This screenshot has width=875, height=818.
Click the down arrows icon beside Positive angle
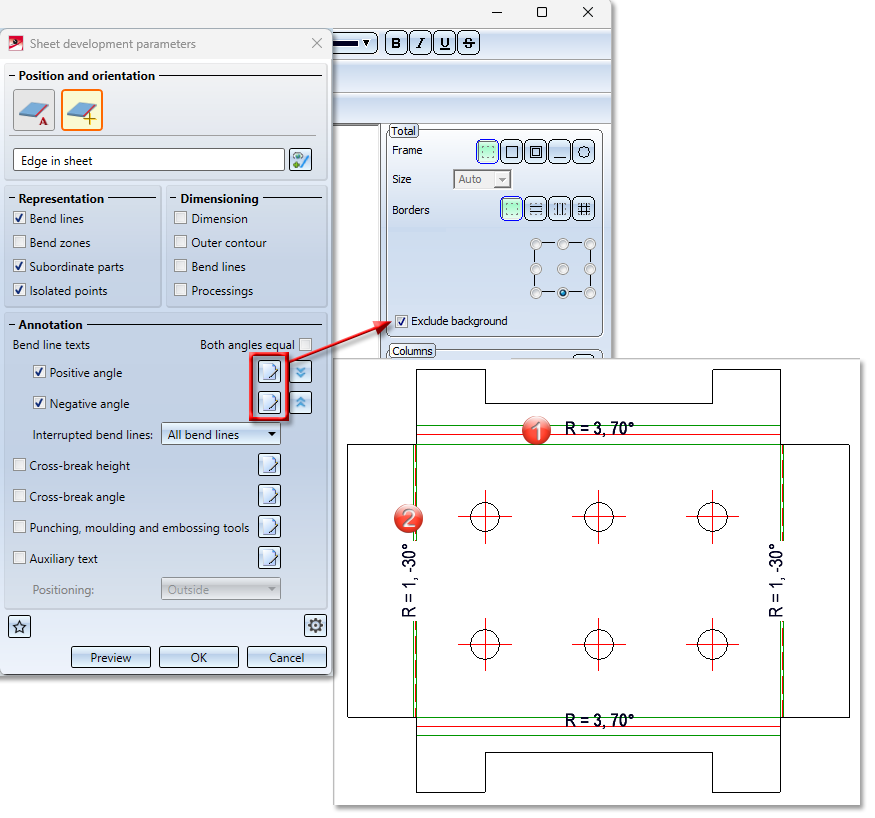pyautogui.click(x=301, y=372)
